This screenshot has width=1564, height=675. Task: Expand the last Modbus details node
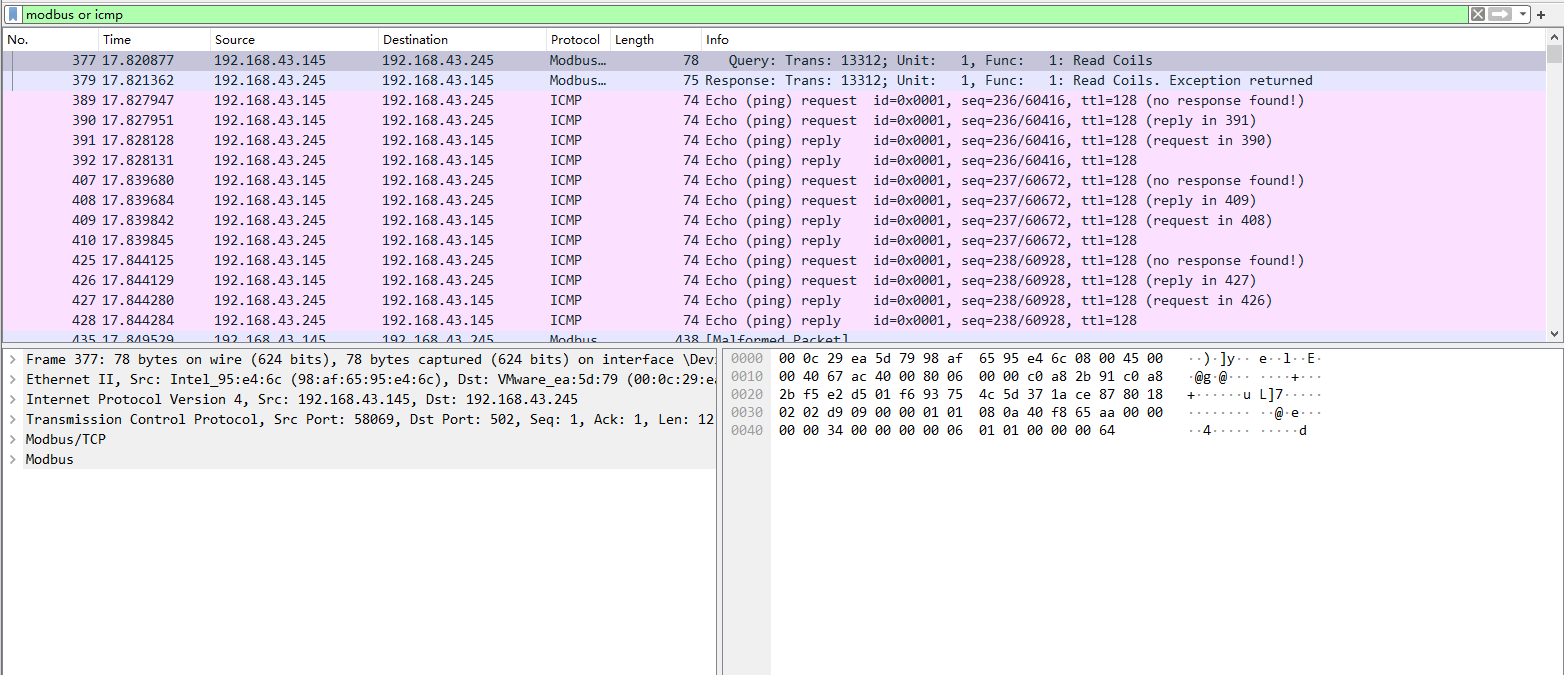(x=12, y=459)
